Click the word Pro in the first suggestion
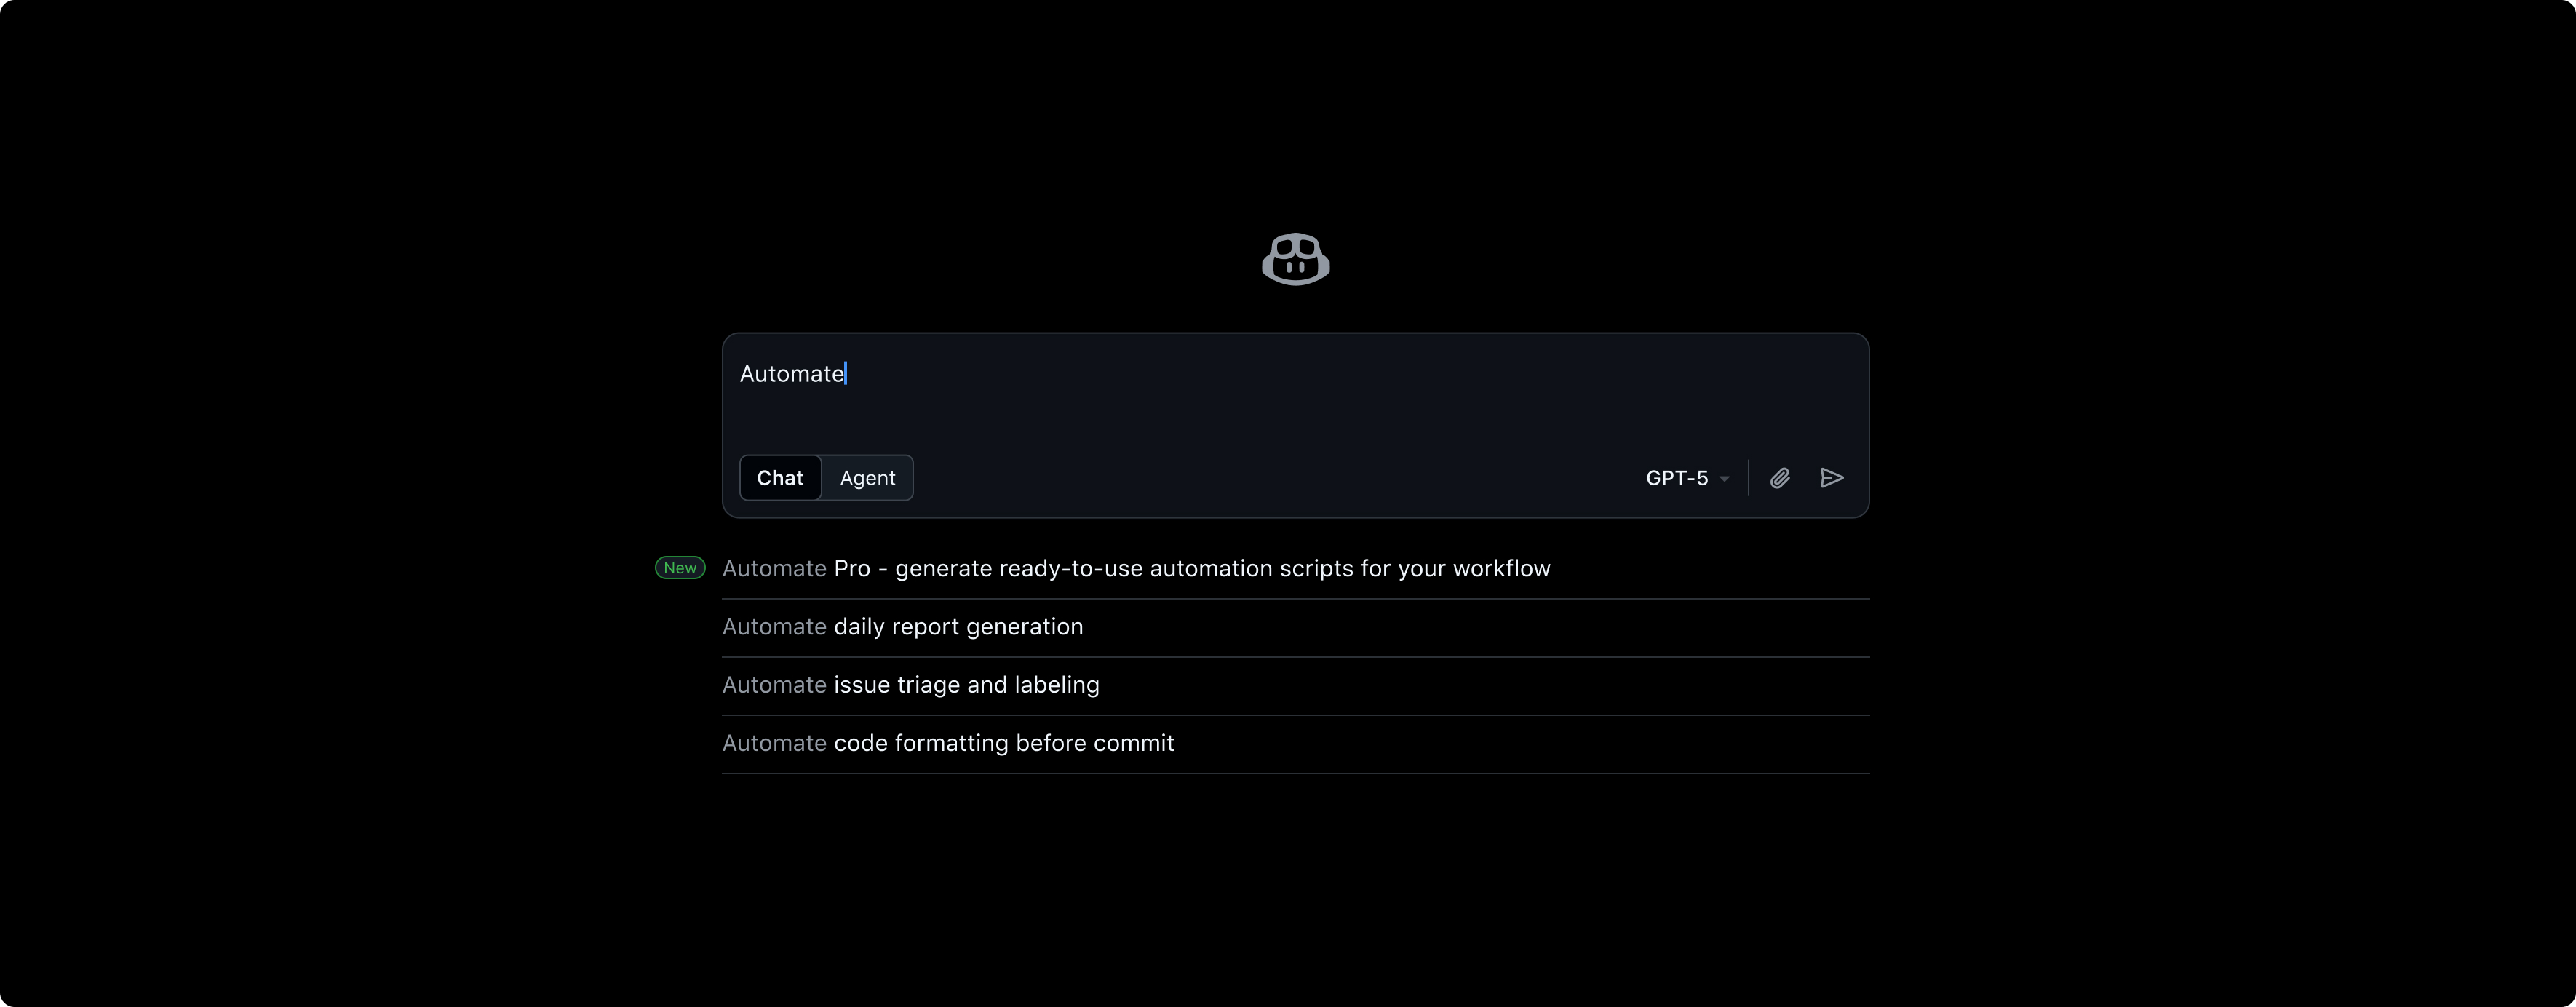This screenshot has width=2576, height=1007. (x=852, y=569)
